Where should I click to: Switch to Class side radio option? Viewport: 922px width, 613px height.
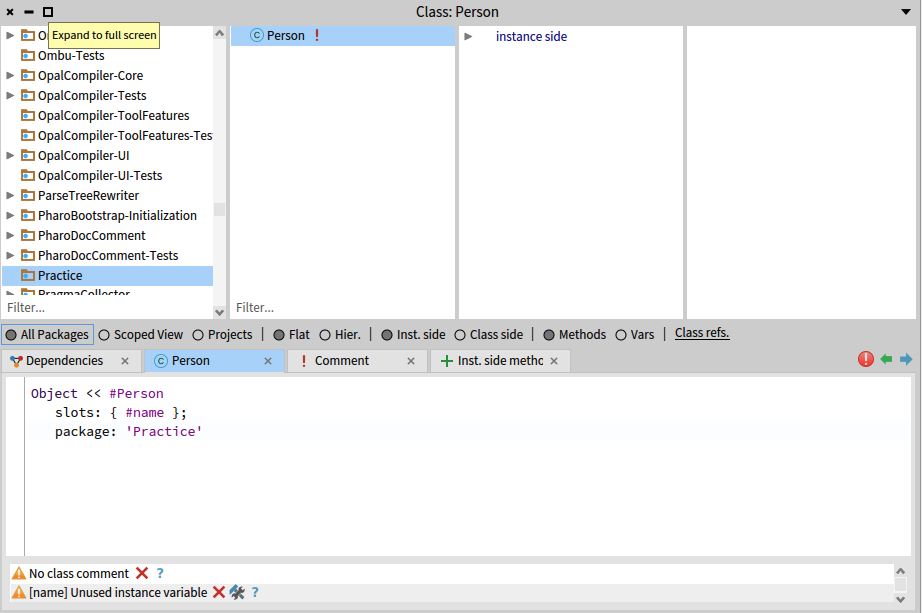pos(460,335)
